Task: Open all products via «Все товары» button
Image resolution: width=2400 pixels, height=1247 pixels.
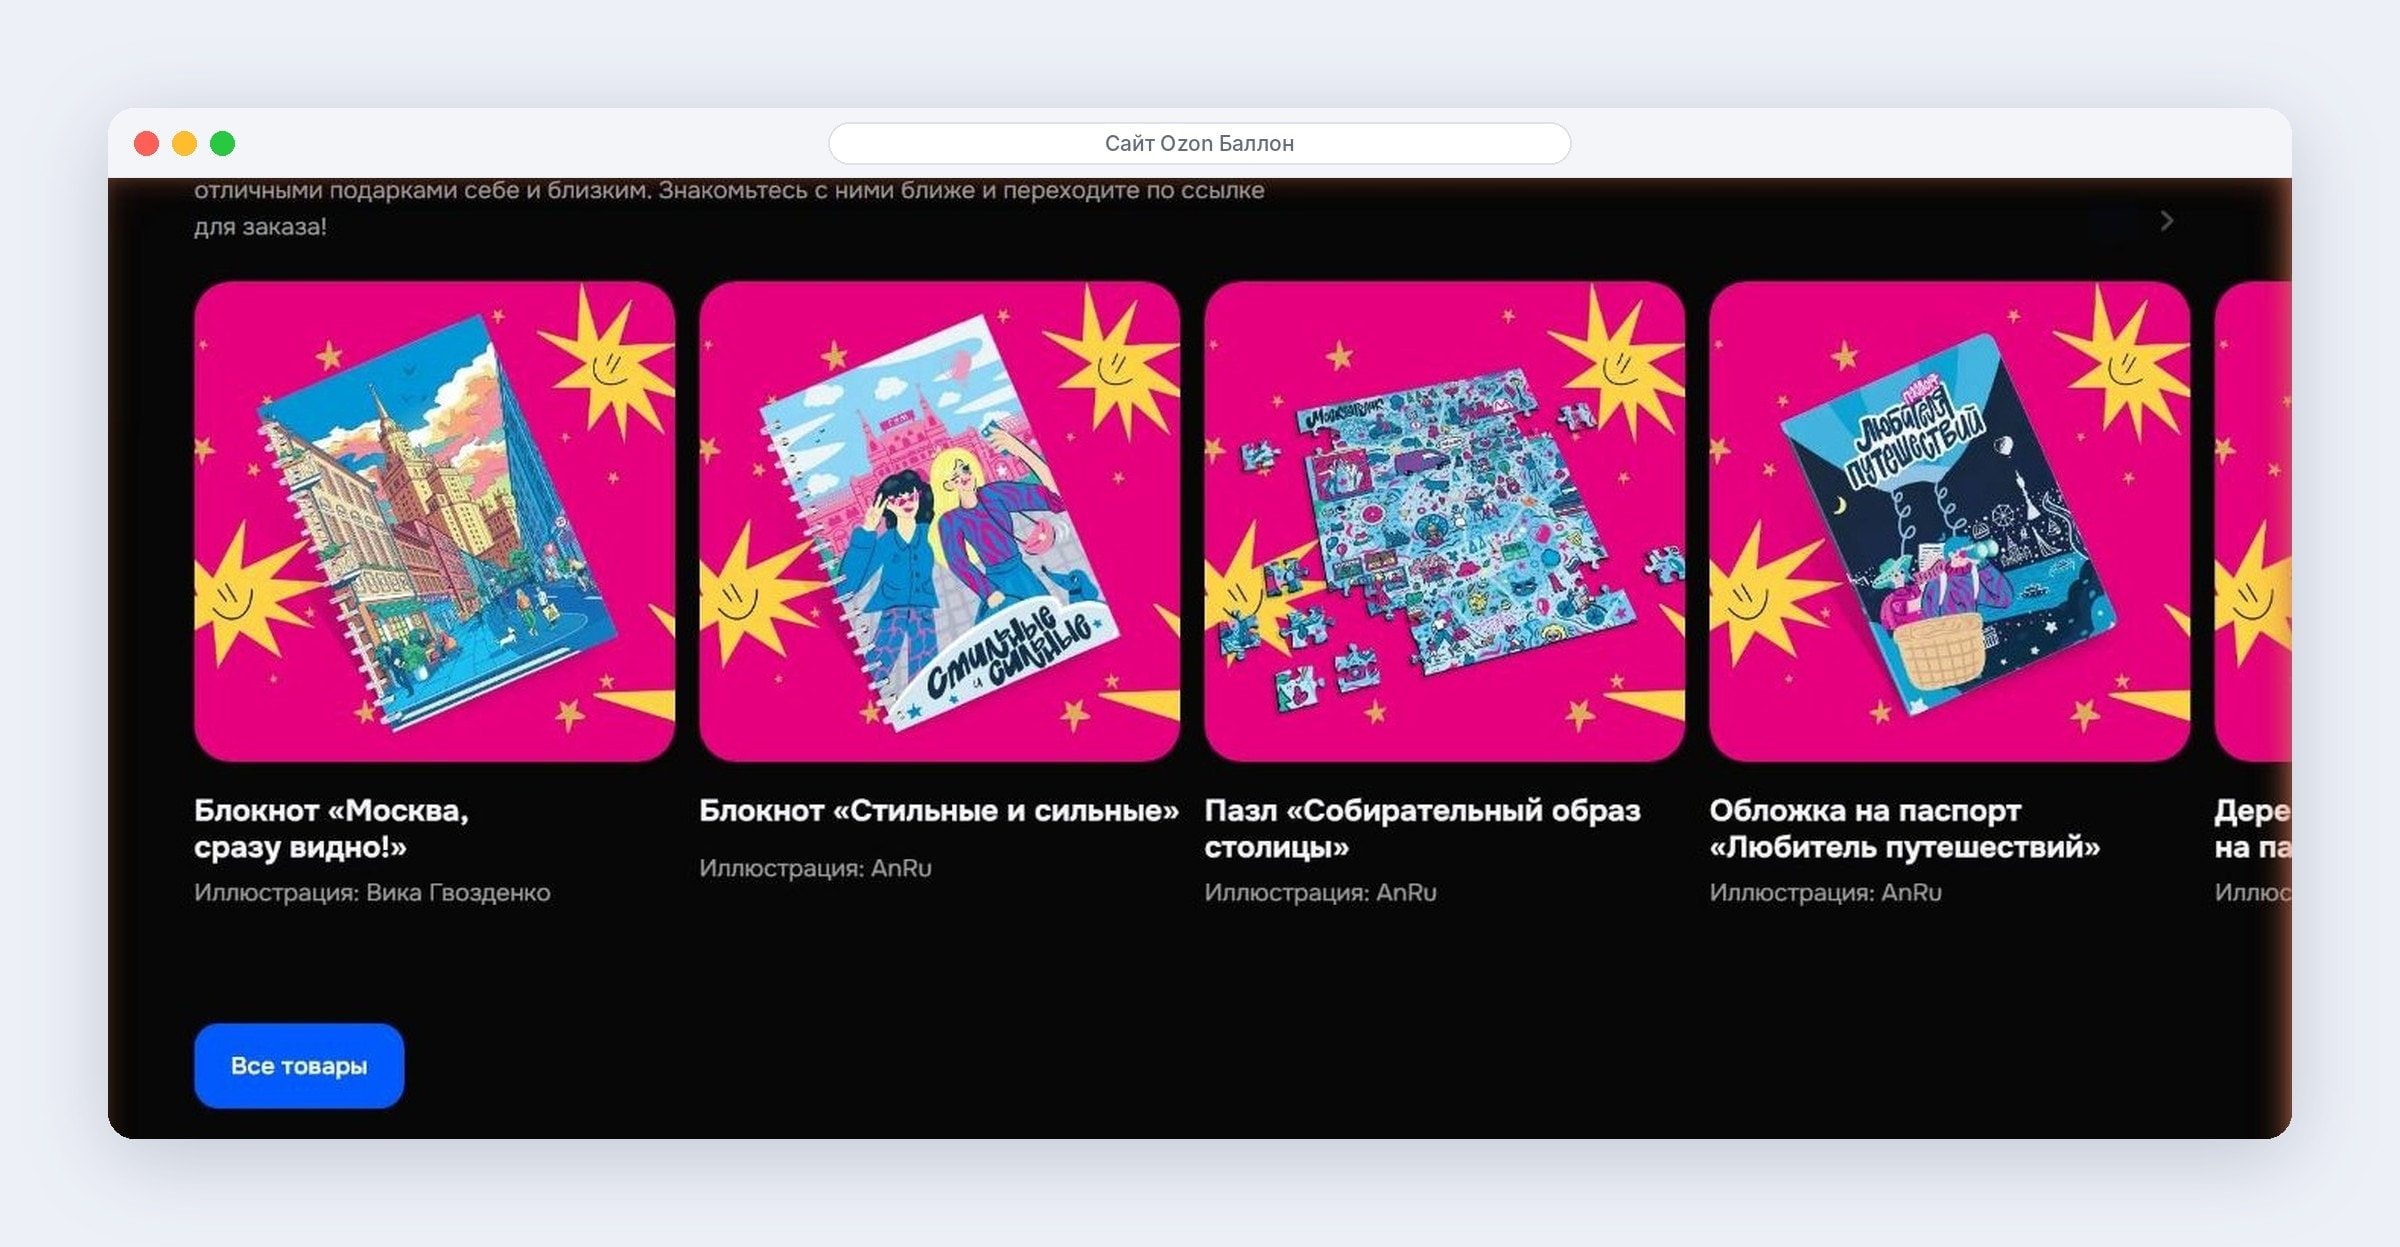Action: tap(299, 1066)
